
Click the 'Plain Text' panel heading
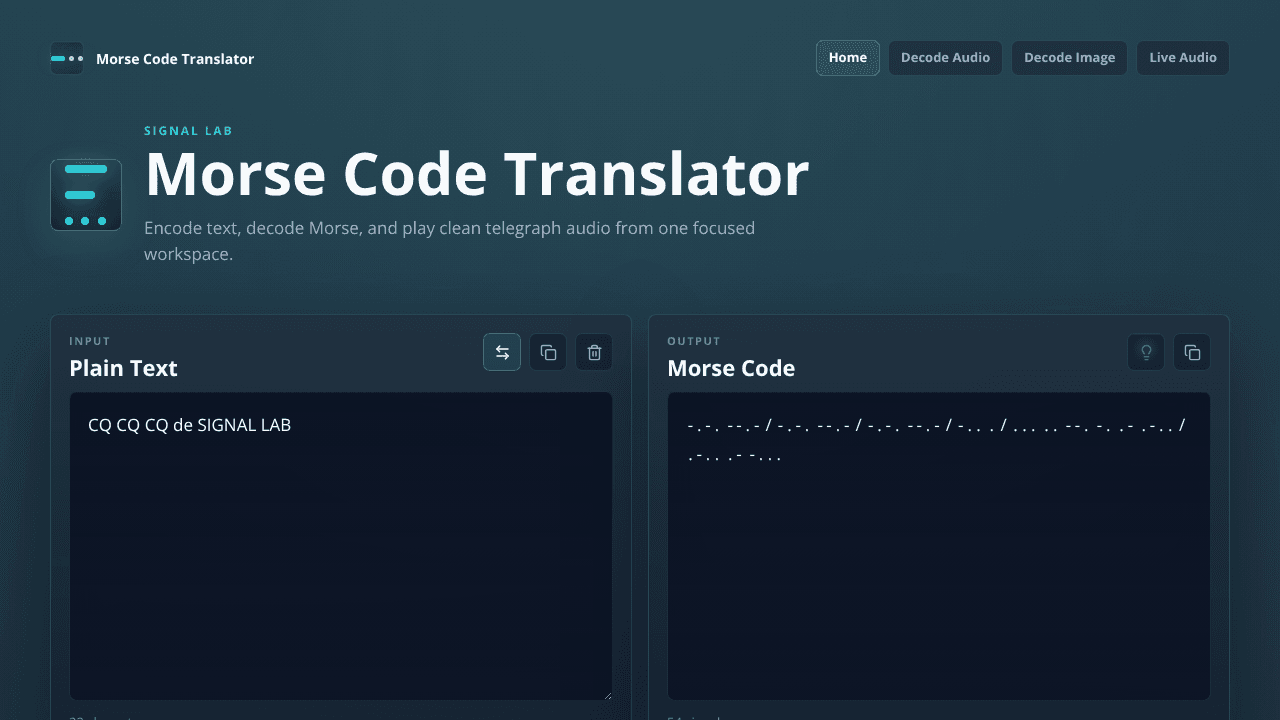(x=123, y=368)
